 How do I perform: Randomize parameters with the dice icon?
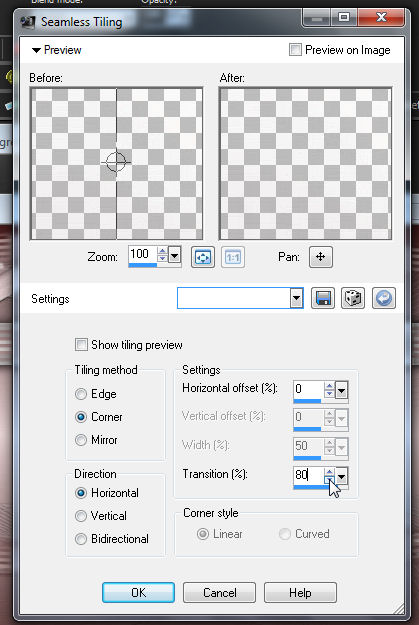(353, 298)
